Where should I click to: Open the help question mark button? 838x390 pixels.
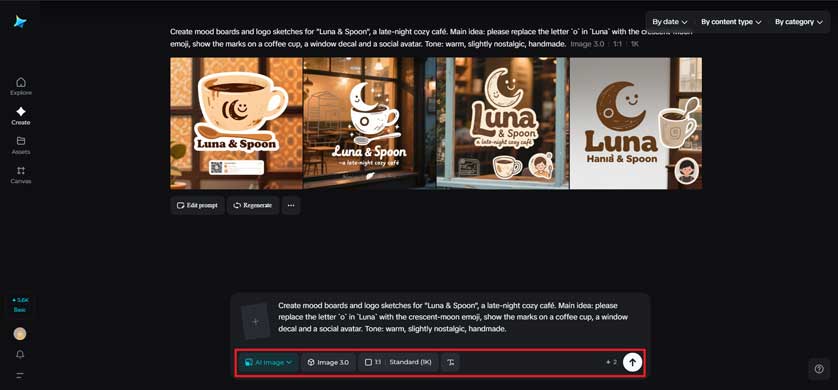pos(819,369)
